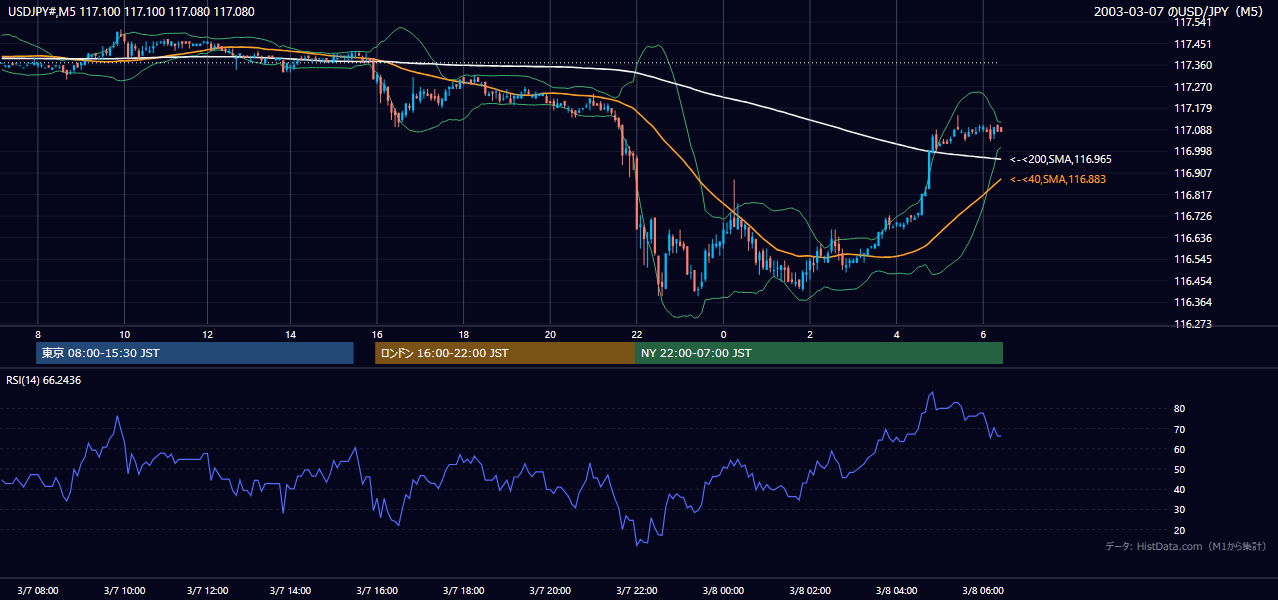Viewport: 1278px width, 600px height.
Task: Click price axis value 116.817
Action: point(1193,195)
